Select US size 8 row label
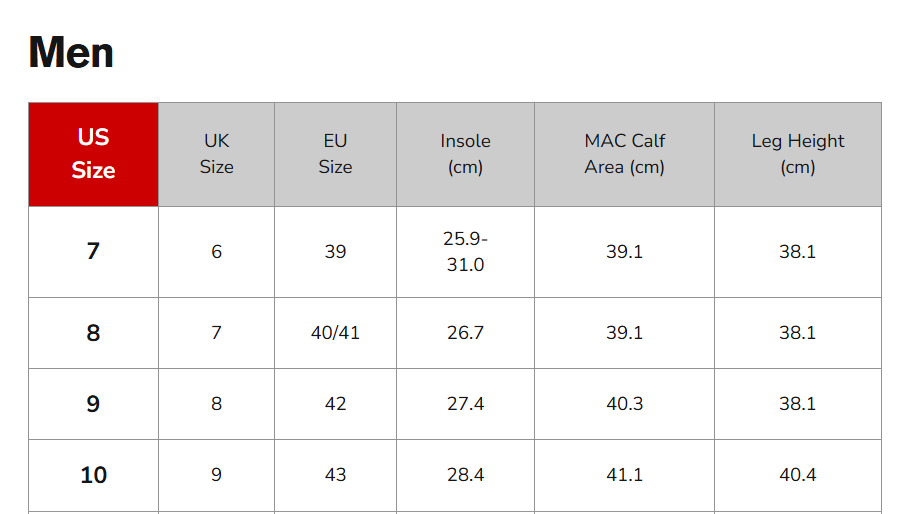Screen dimensions: 910x514 click(93, 333)
